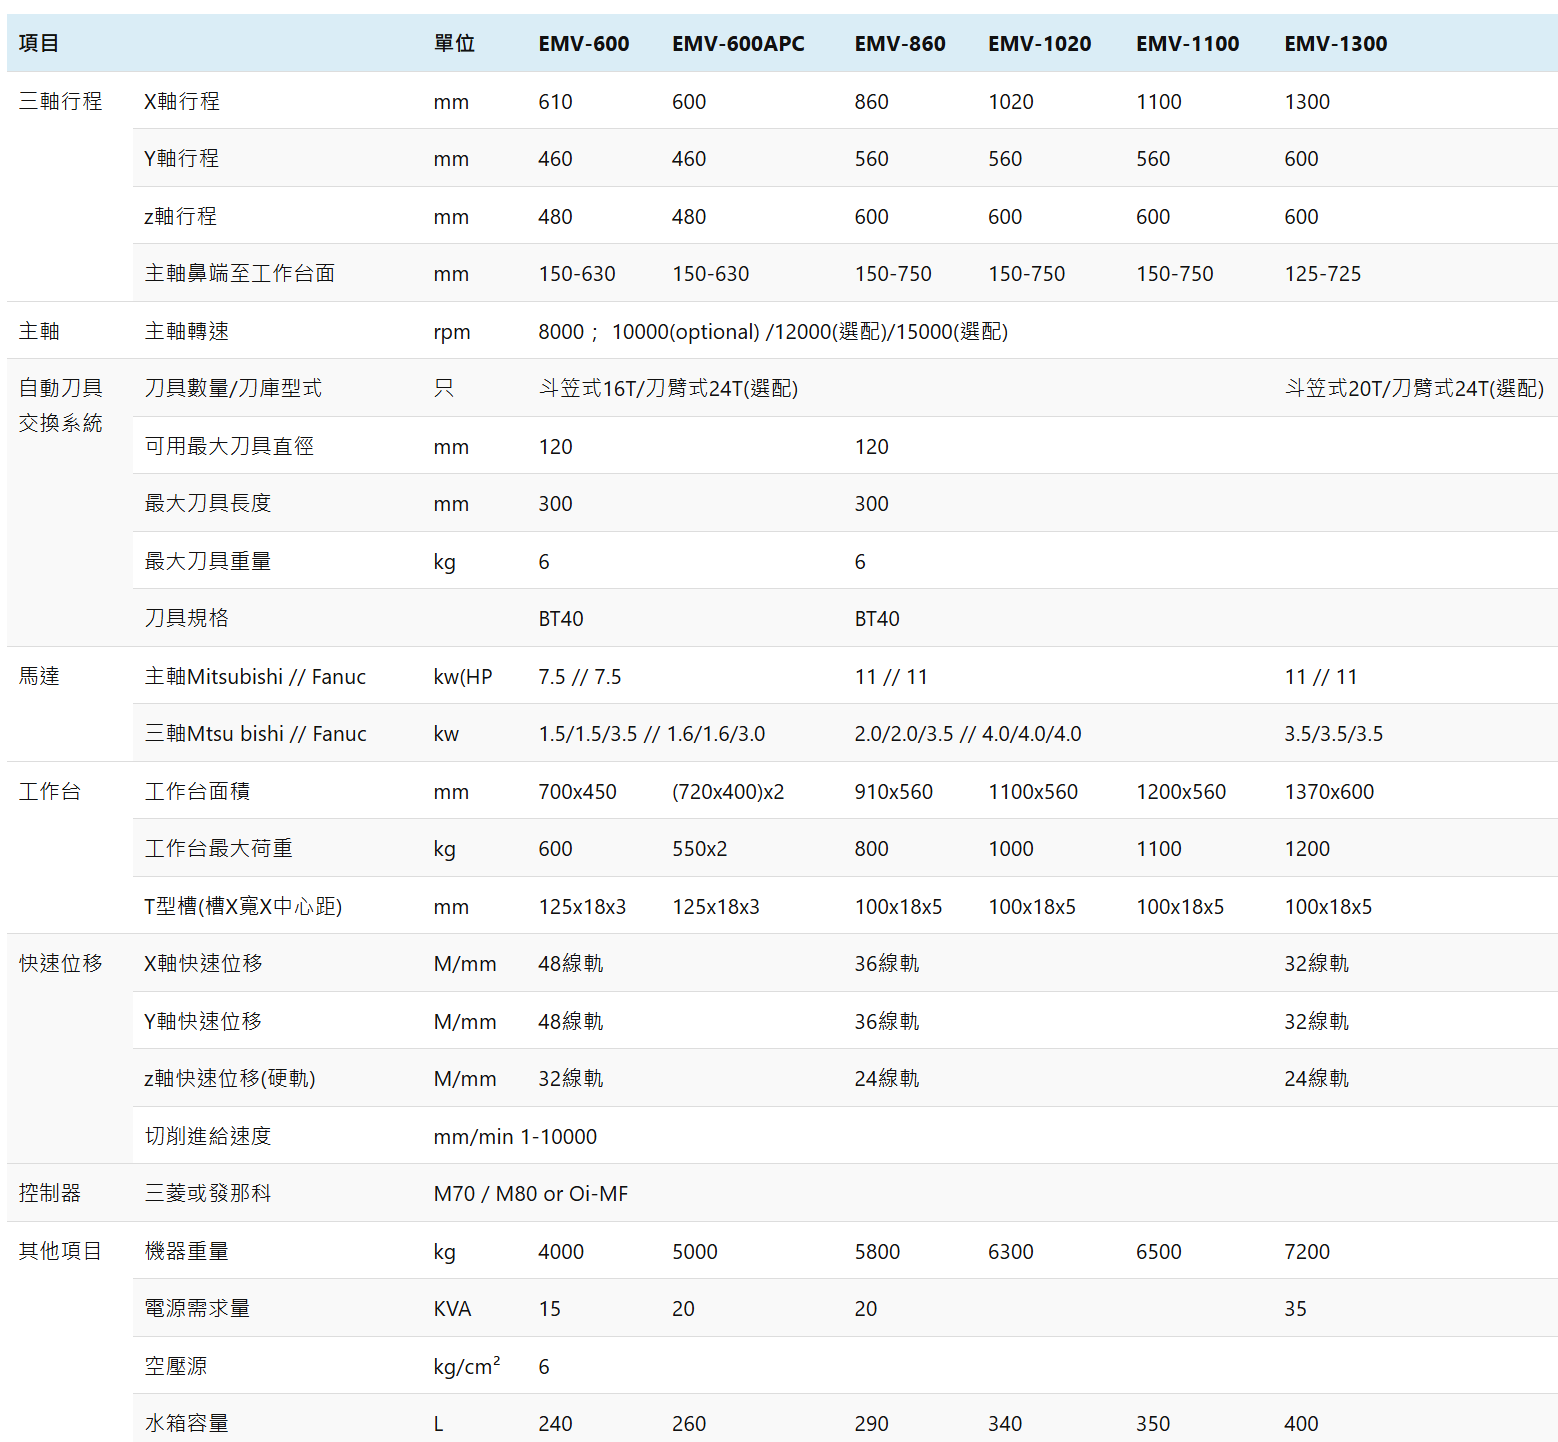Click the EMV-600APC column header
Image resolution: width=1558 pixels, height=1442 pixels.
[738, 43]
